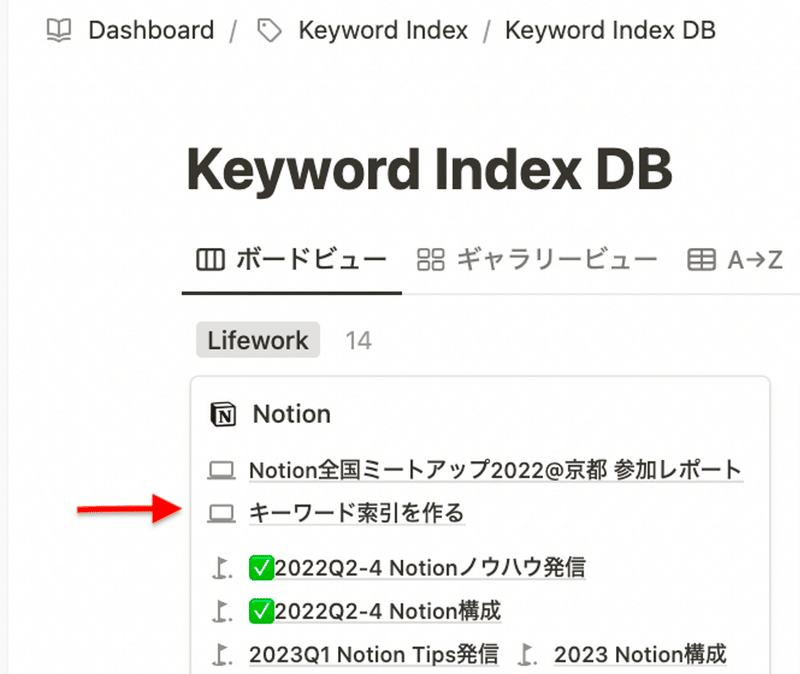The width and height of the screenshot is (800, 674).
Task: Open the 2023Q1 Notion Tips発信 link
Action: [x=373, y=655]
